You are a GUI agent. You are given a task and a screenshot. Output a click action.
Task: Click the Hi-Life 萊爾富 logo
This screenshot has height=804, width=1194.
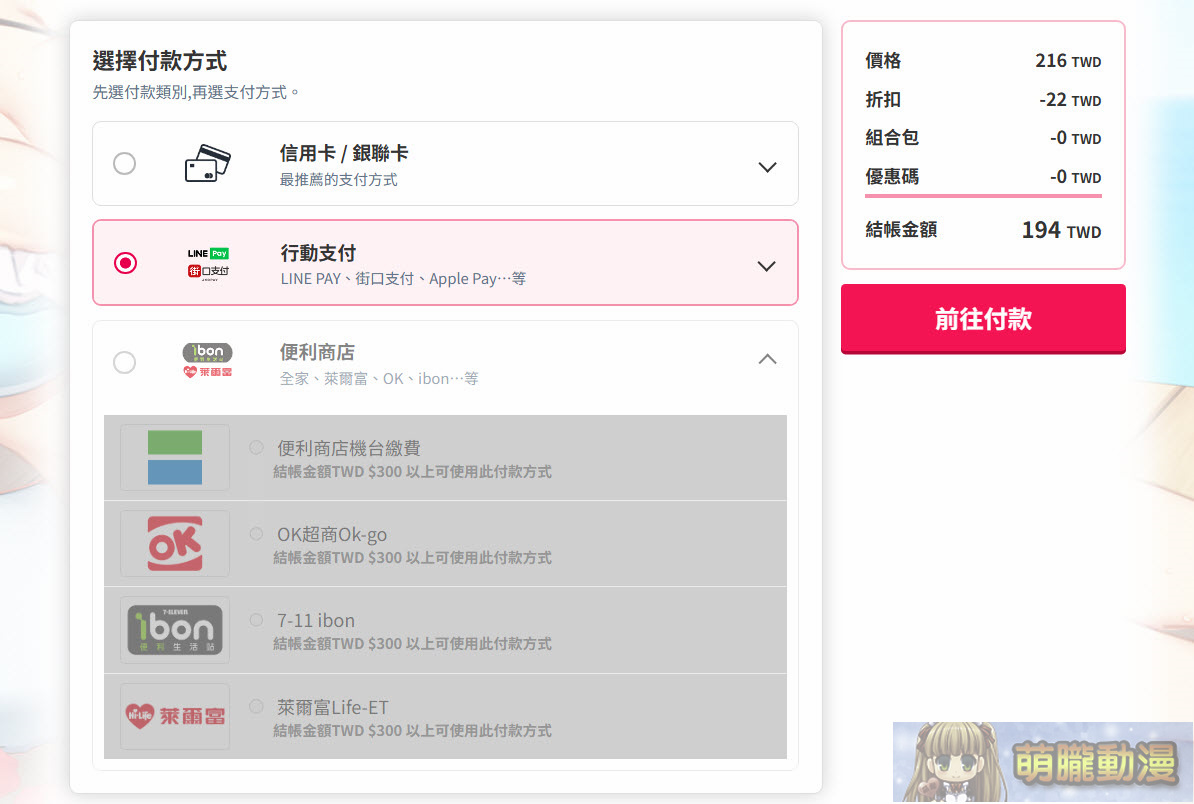click(x=175, y=716)
